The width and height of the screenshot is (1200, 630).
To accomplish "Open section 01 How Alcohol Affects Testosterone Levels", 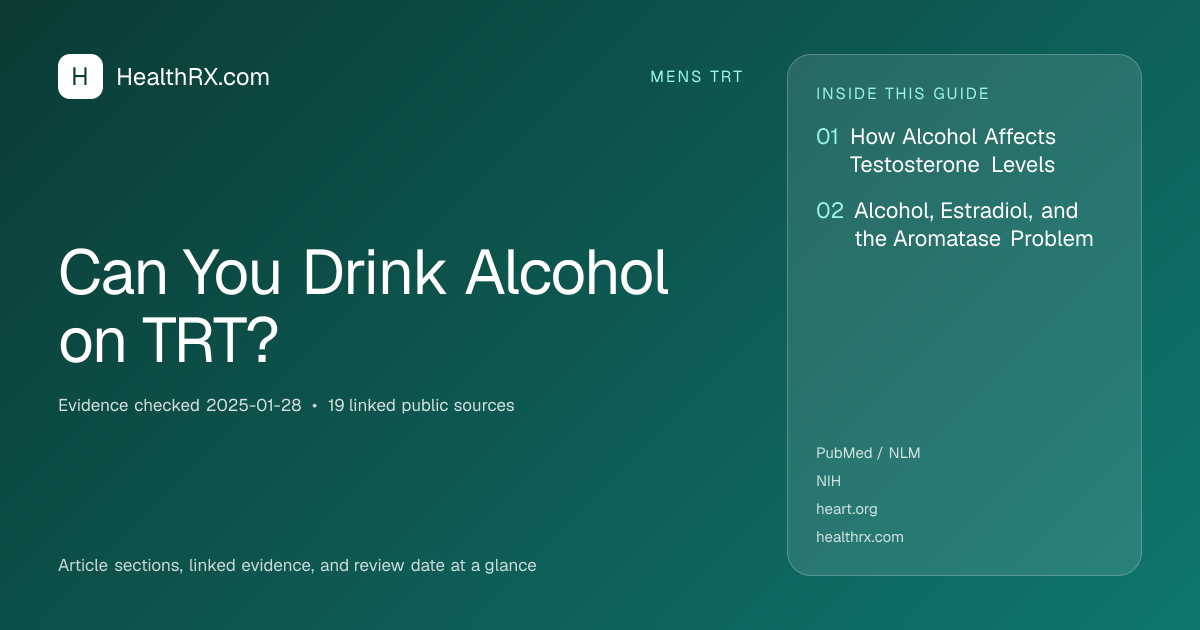I will pos(936,150).
